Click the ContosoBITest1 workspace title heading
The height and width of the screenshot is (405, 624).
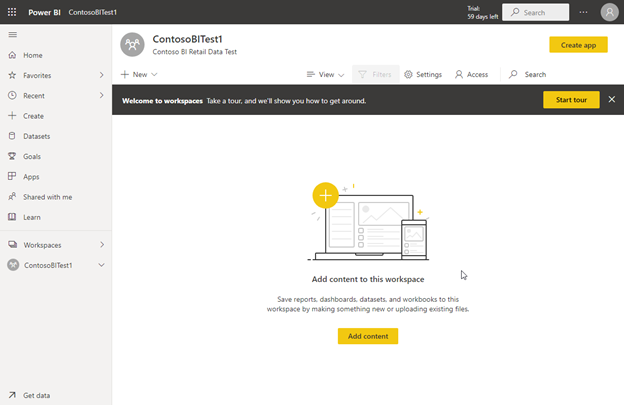click(187, 39)
